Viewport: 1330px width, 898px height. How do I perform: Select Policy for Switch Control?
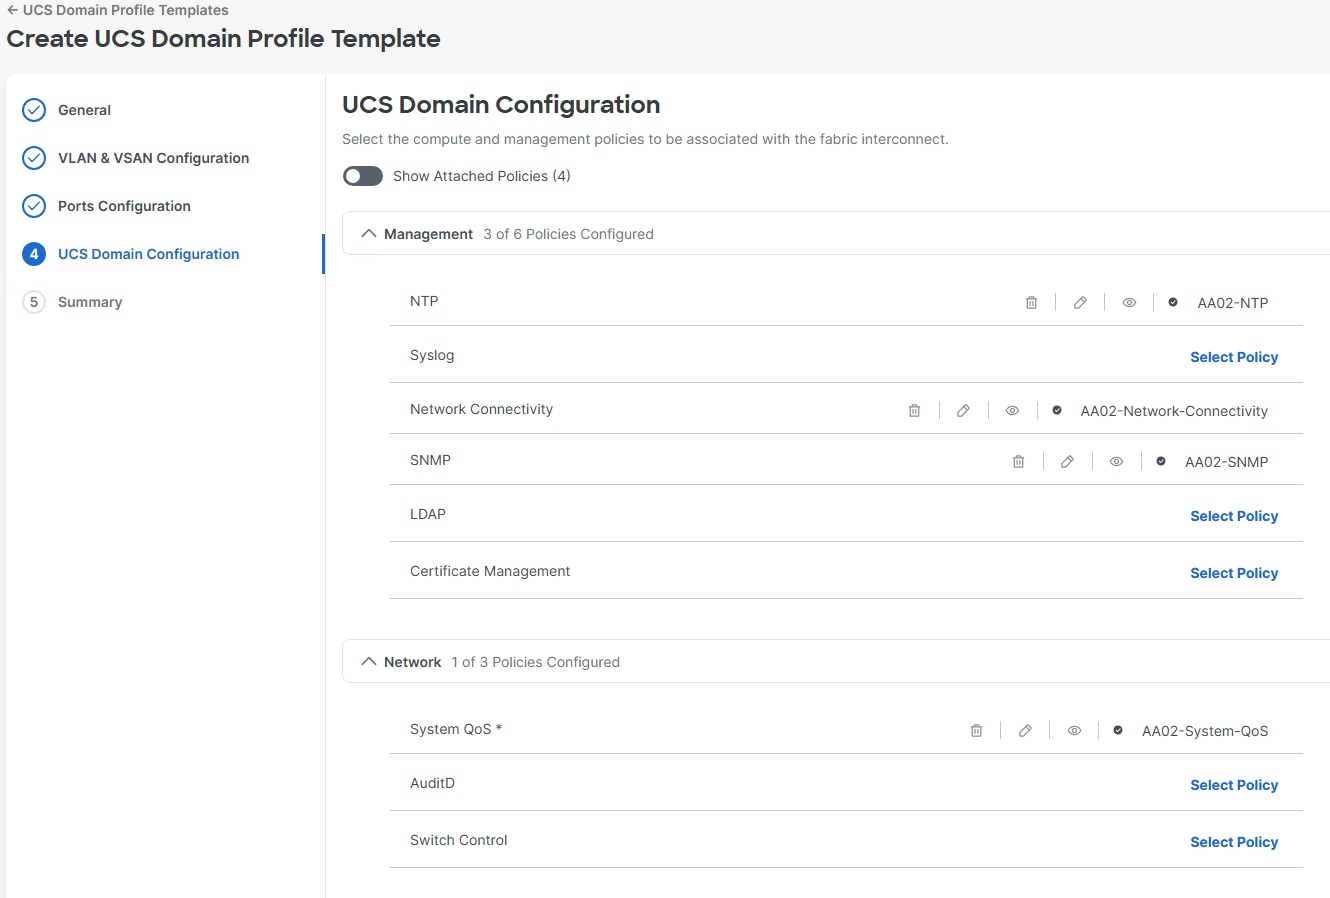pos(1234,842)
